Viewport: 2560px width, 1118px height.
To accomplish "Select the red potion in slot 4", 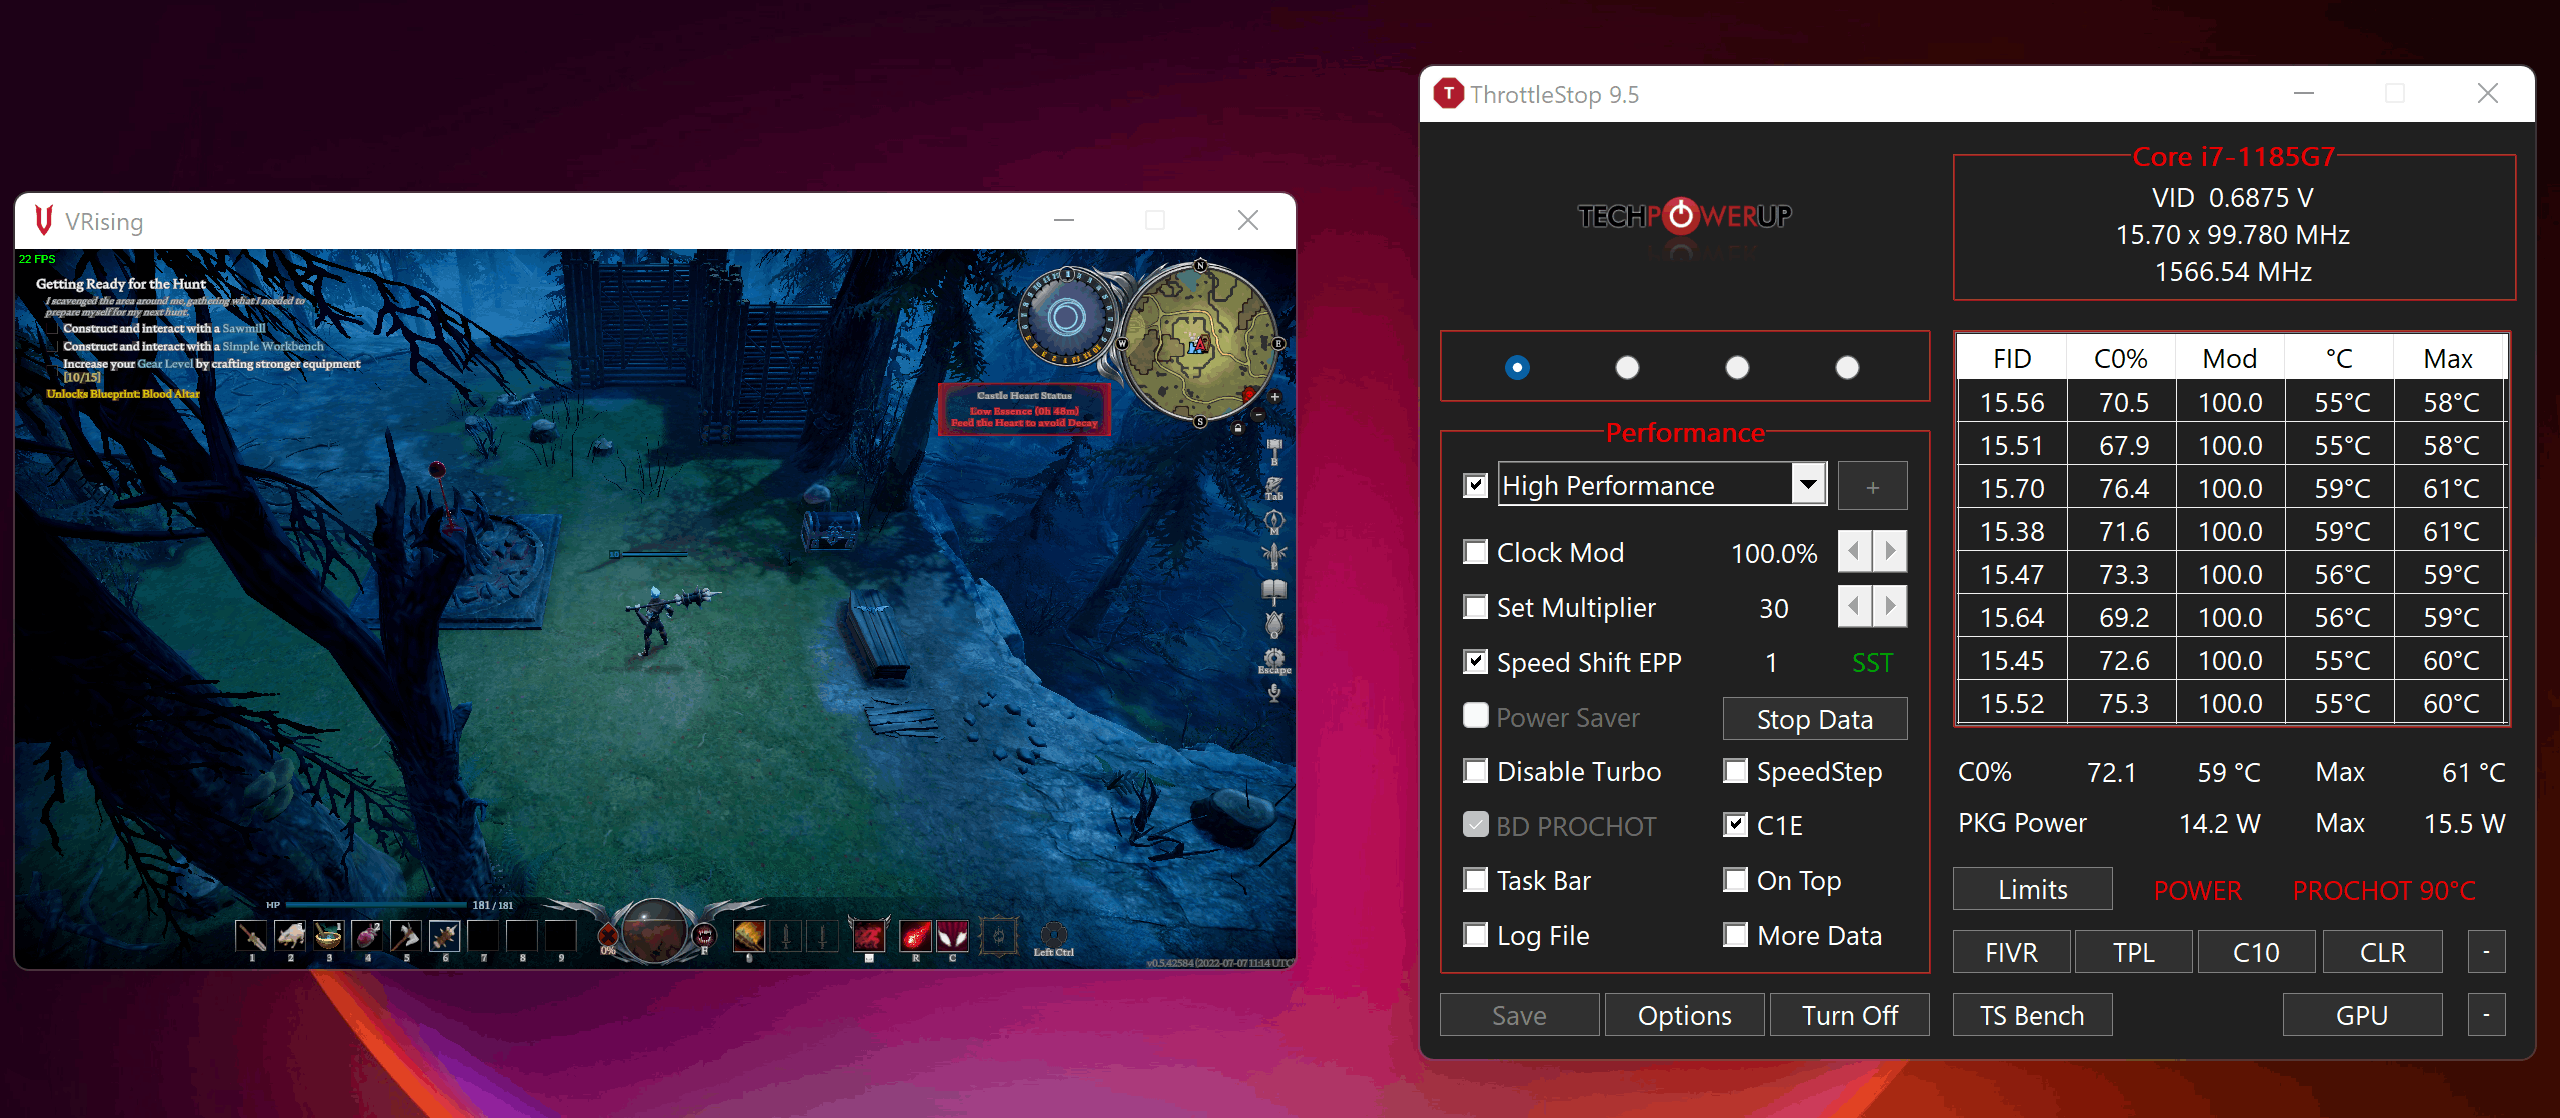I will (367, 936).
